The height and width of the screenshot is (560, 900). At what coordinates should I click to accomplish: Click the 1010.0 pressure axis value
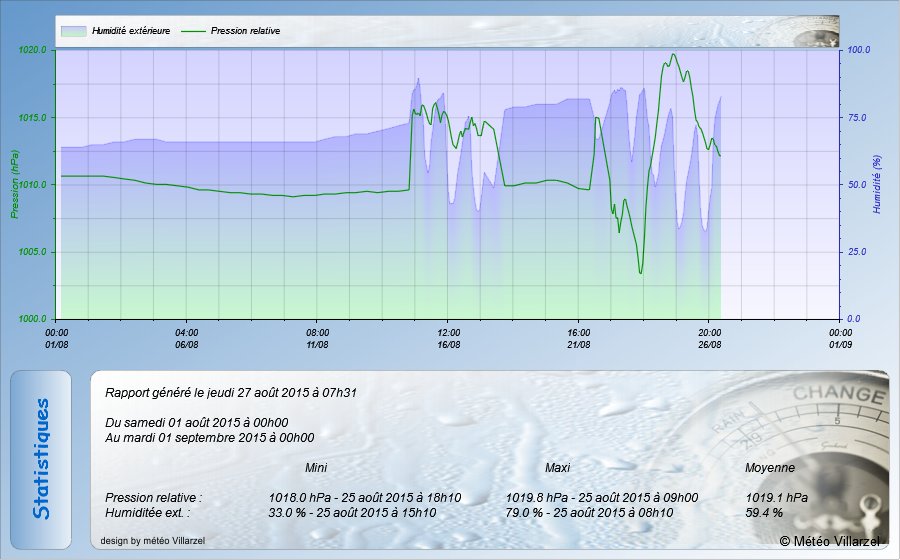32,185
